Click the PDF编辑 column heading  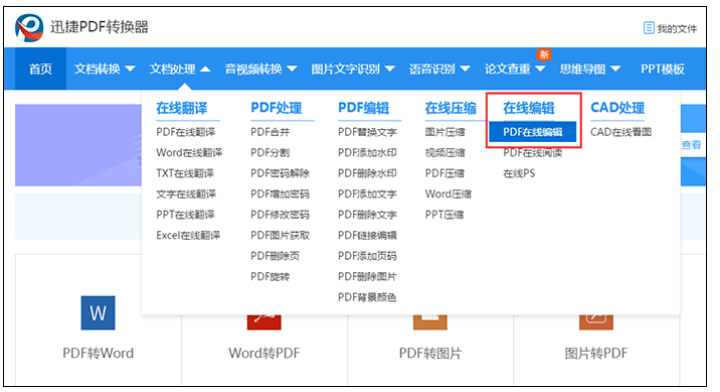pos(364,108)
